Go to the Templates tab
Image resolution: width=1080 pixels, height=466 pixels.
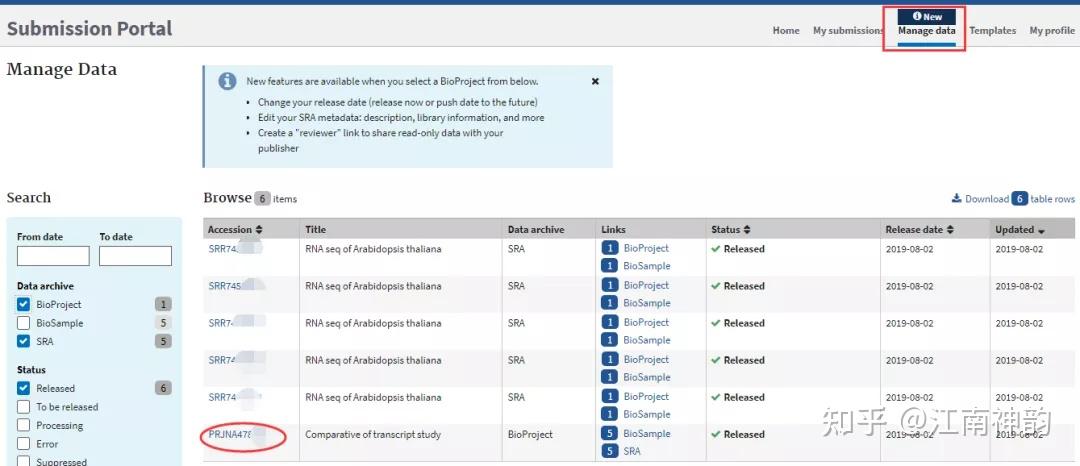click(992, 31)
